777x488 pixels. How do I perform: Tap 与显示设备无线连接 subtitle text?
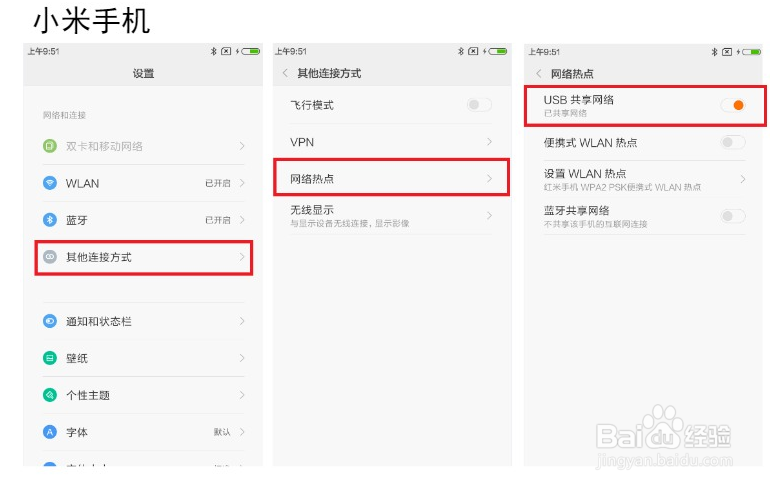click(x=350, y=223)
